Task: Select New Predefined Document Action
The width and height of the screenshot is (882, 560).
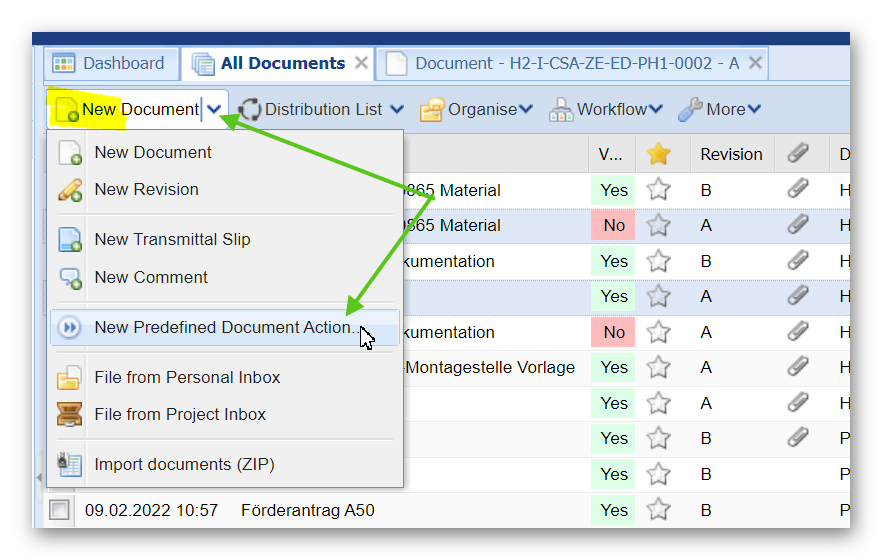Action: click(x=225, y=327)
